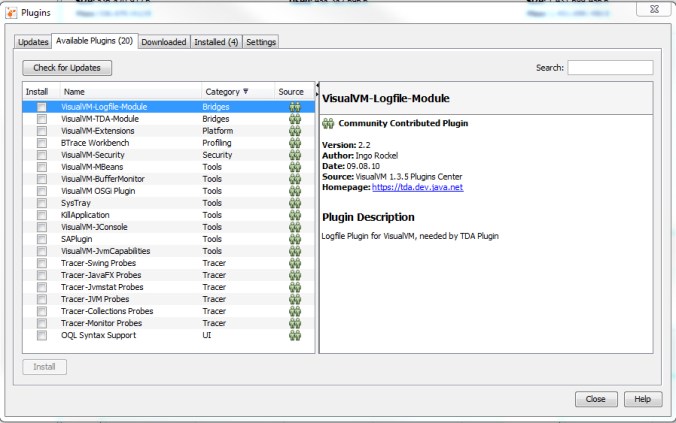Click source icon for VisualVM-Logfile-Module row
Viewport: 676px width, 423px height.
click(x=295, y=106)
